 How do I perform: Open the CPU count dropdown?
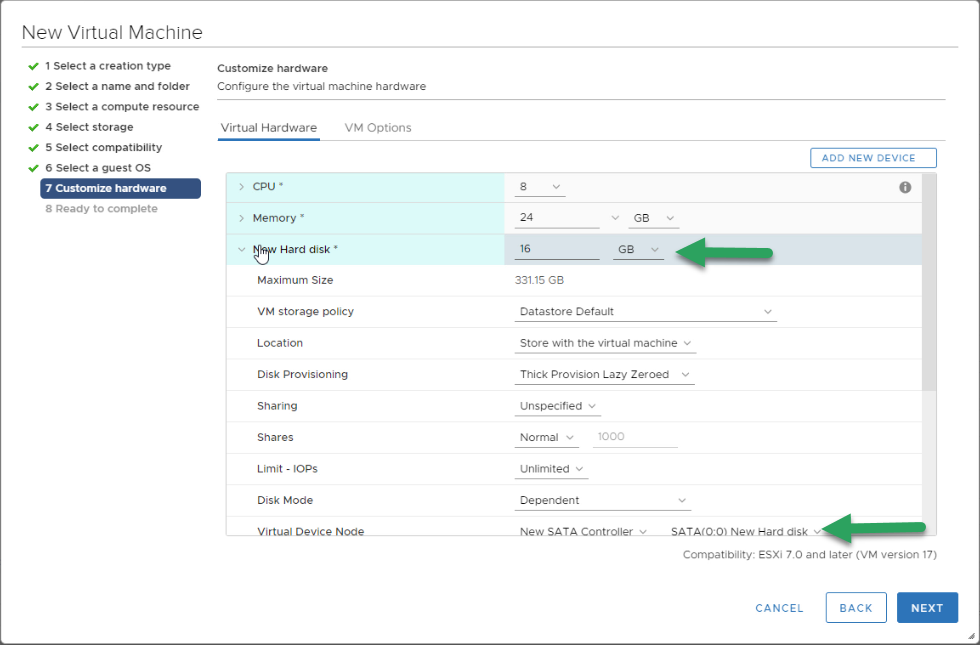coord(540,187)
